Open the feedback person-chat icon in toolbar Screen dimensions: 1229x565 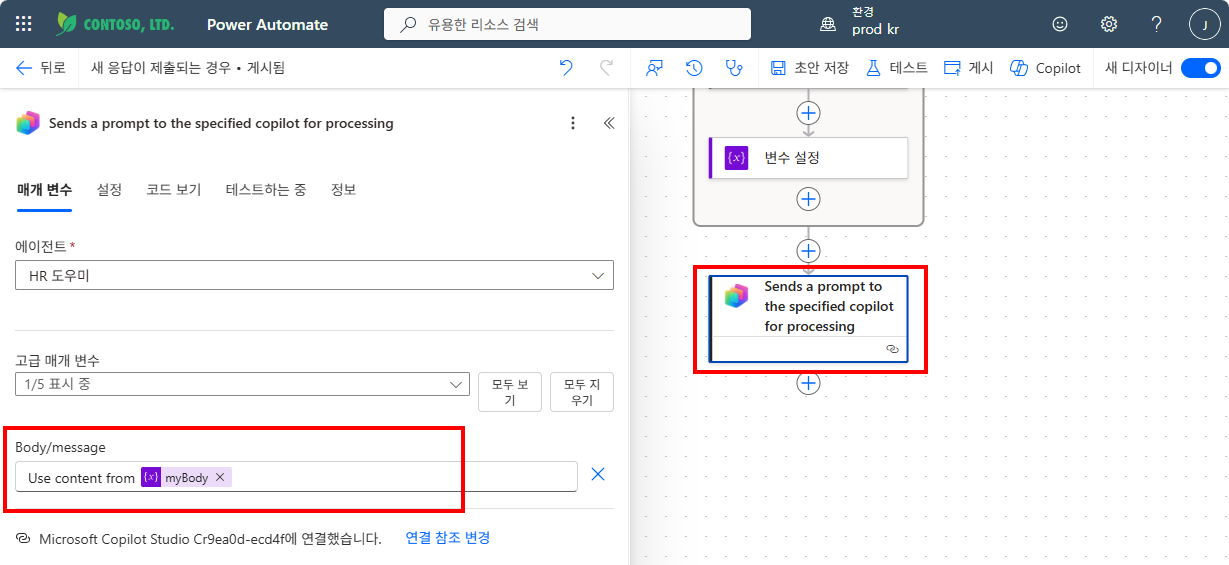[655, 68]
